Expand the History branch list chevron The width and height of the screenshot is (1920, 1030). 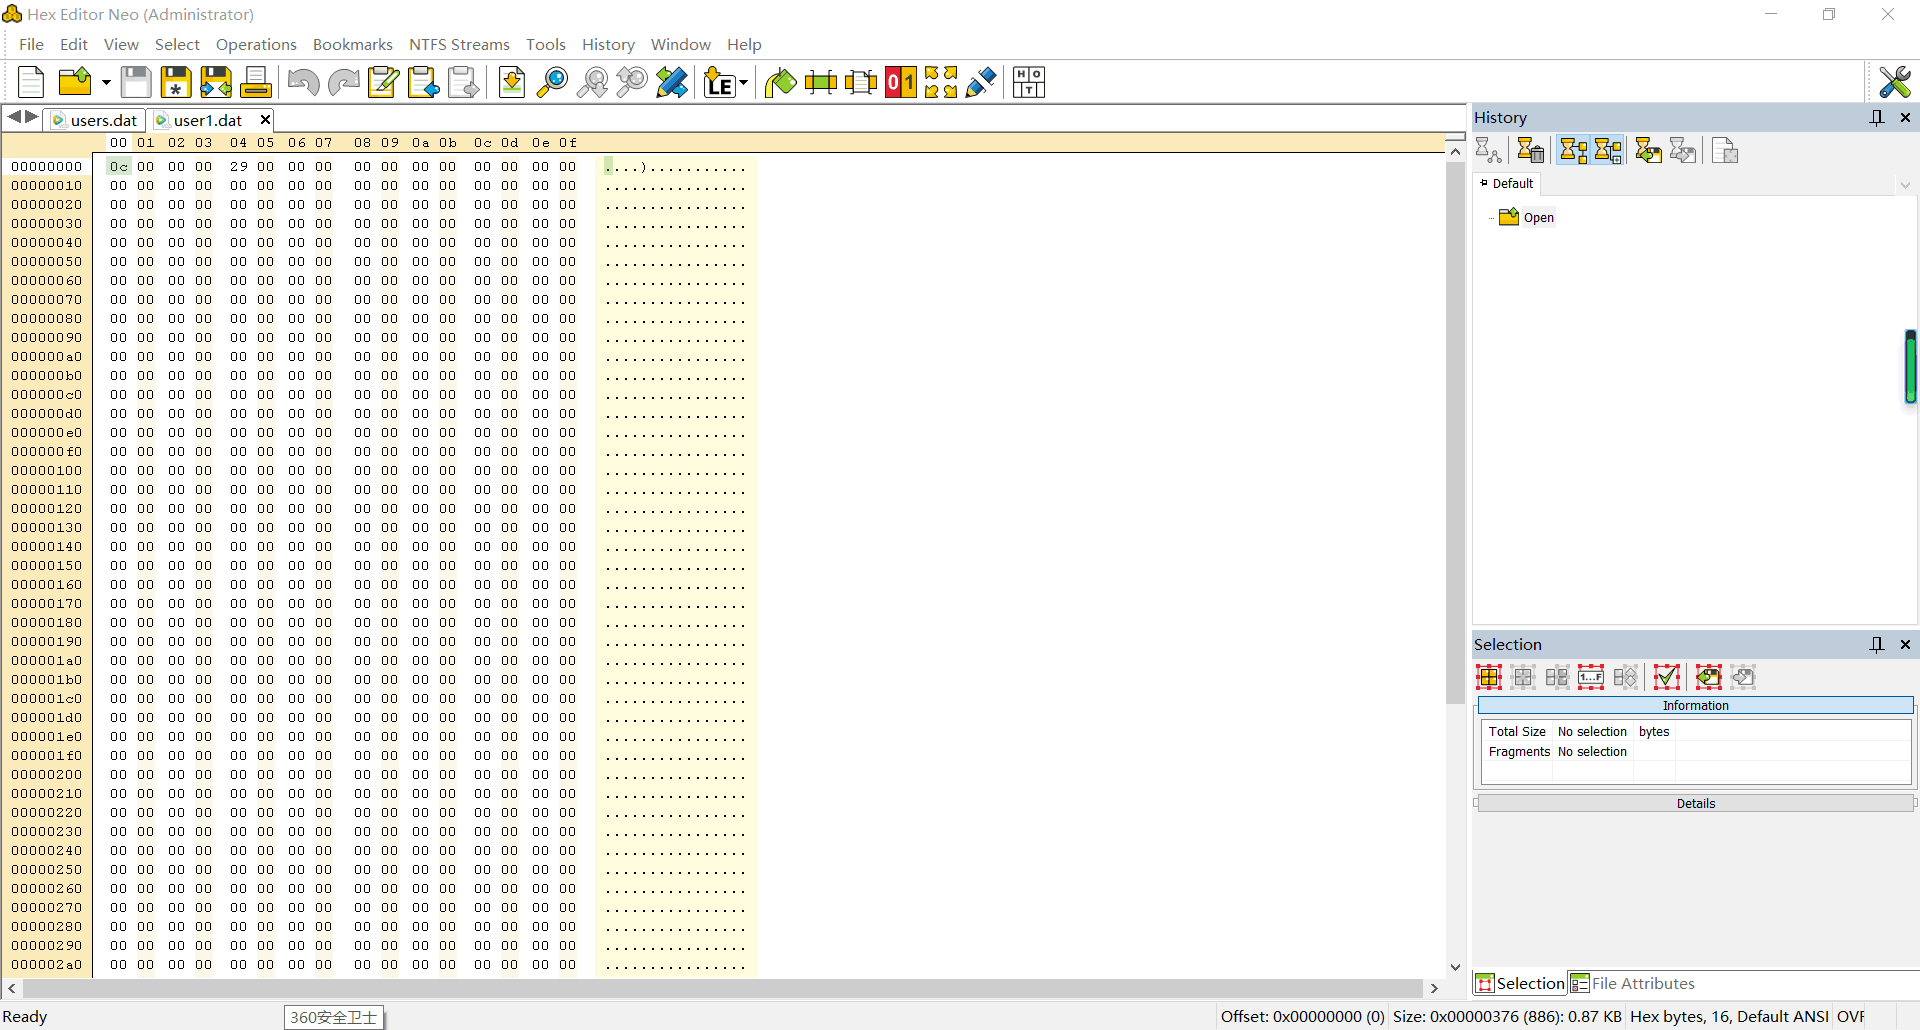1905,185
